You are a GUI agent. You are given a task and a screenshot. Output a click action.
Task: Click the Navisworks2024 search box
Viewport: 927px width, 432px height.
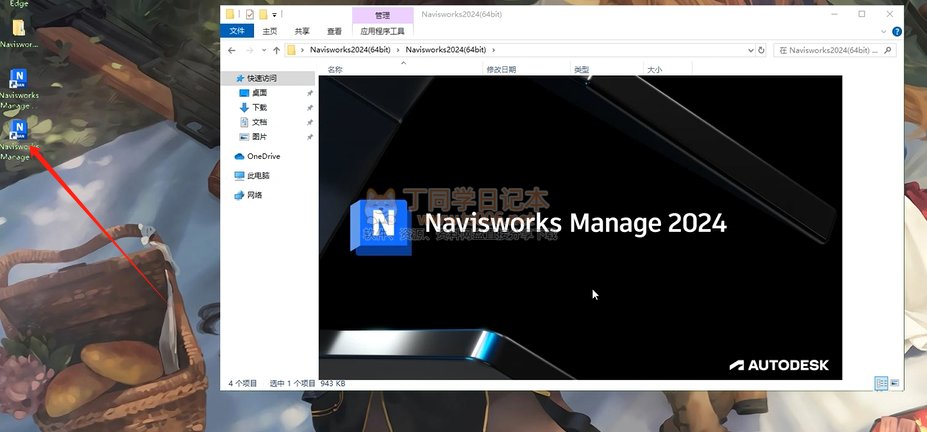point(832,49)
